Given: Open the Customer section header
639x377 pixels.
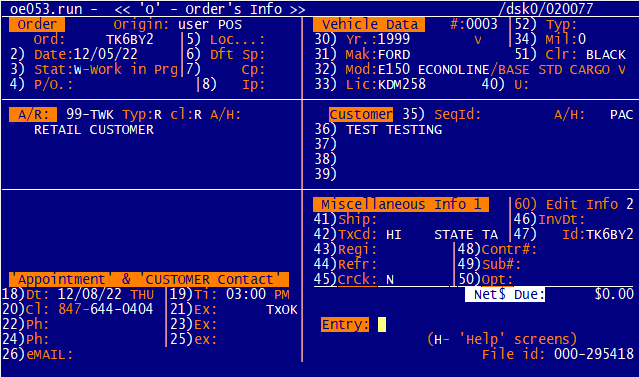Looking at the screenshot, I should tap(361, 115).
